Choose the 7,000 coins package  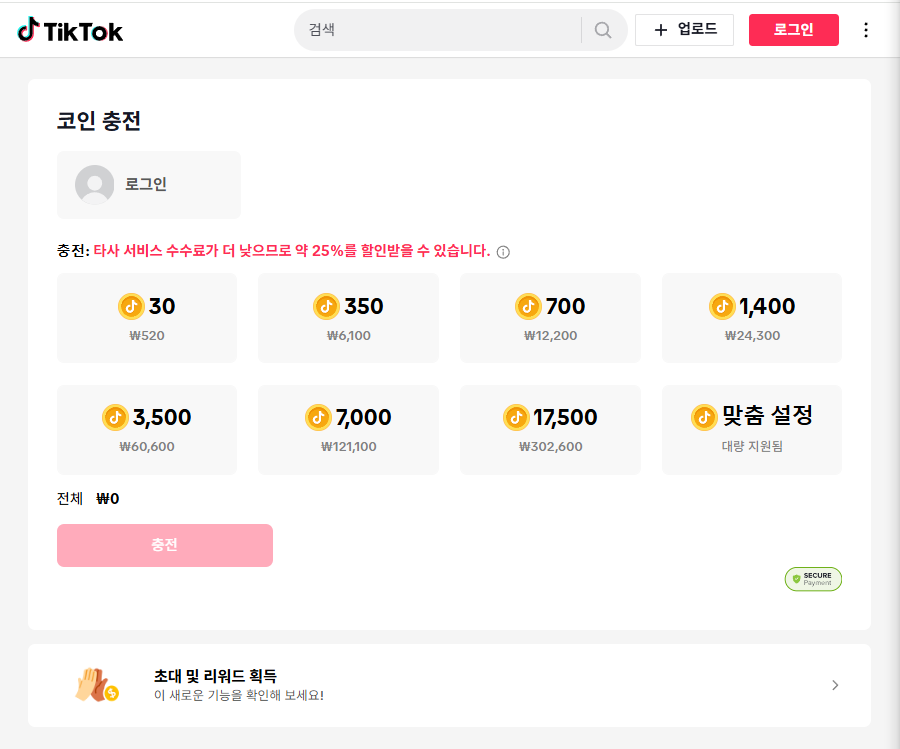348,430
